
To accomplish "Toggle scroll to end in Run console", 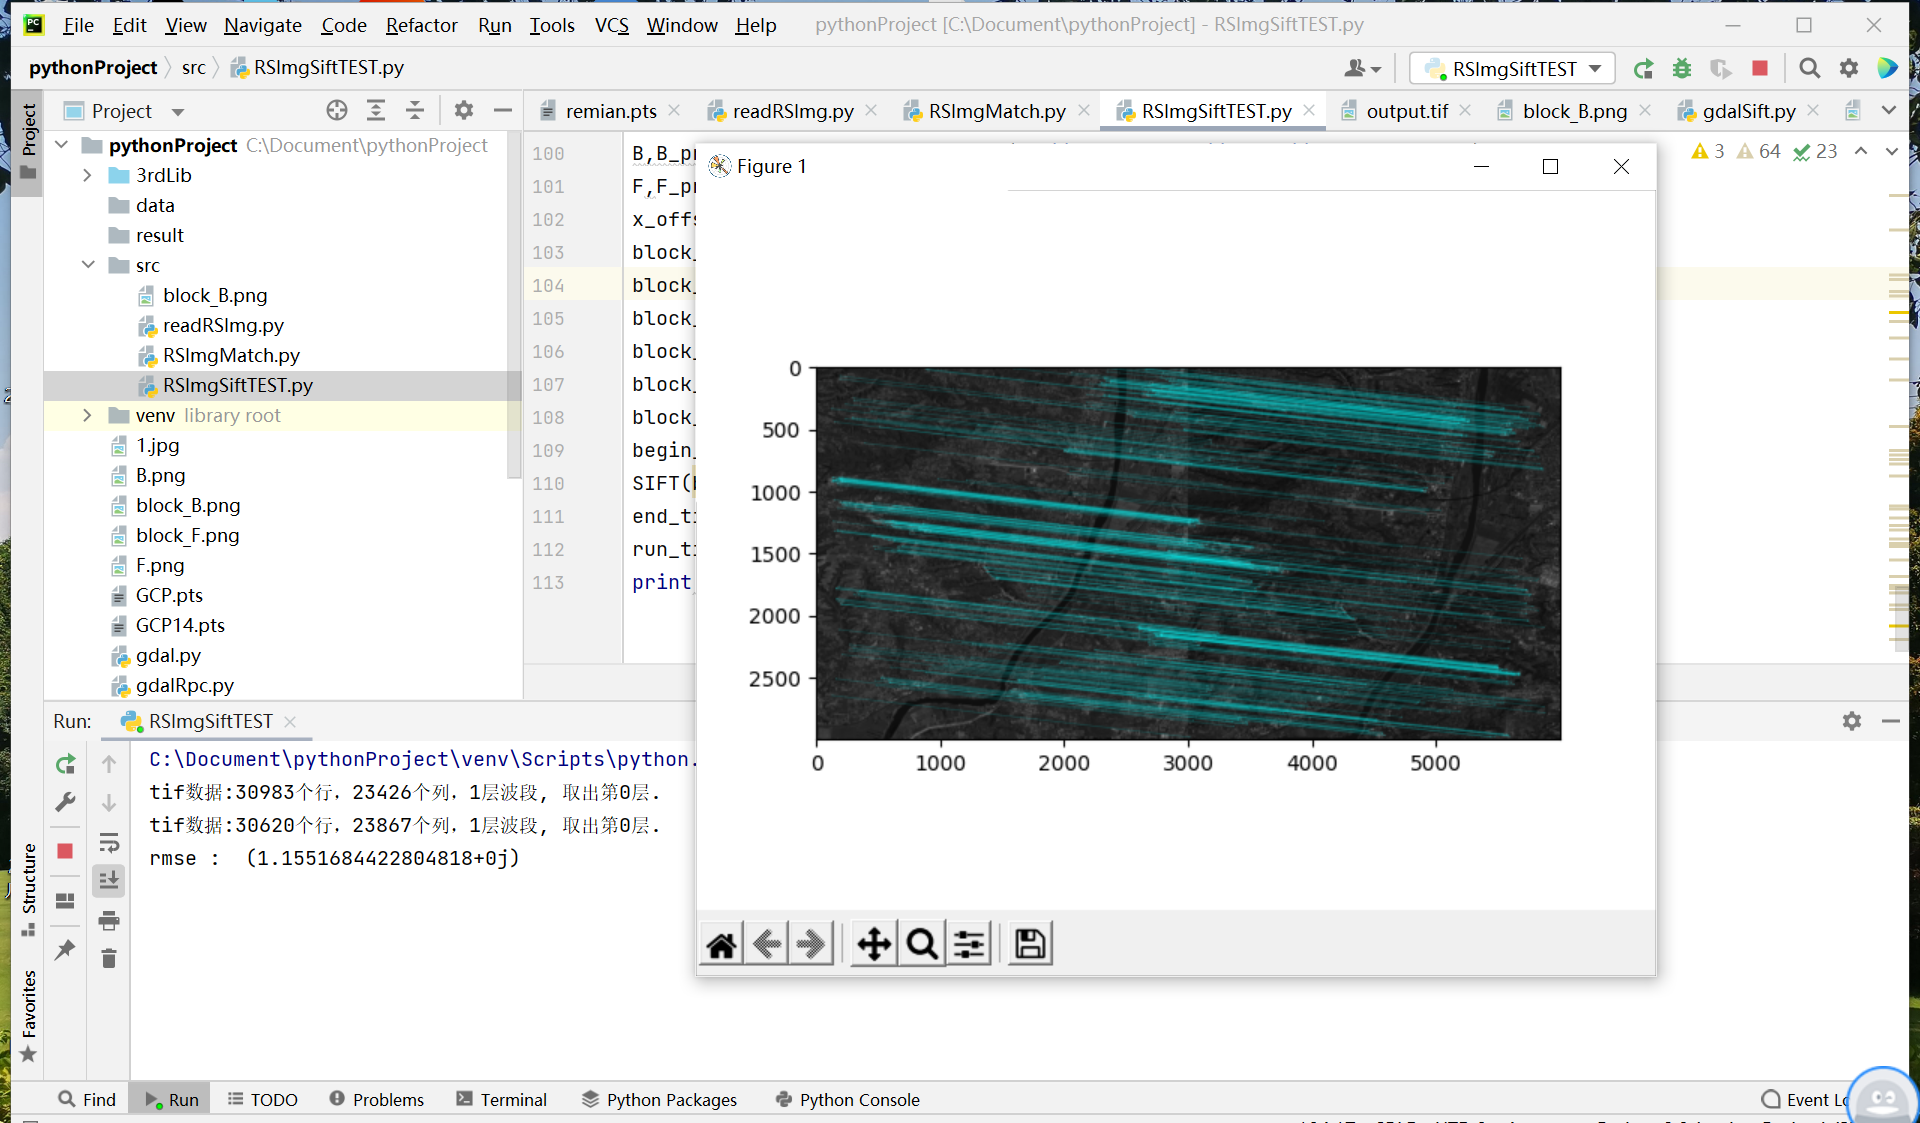I will point(109,881).
